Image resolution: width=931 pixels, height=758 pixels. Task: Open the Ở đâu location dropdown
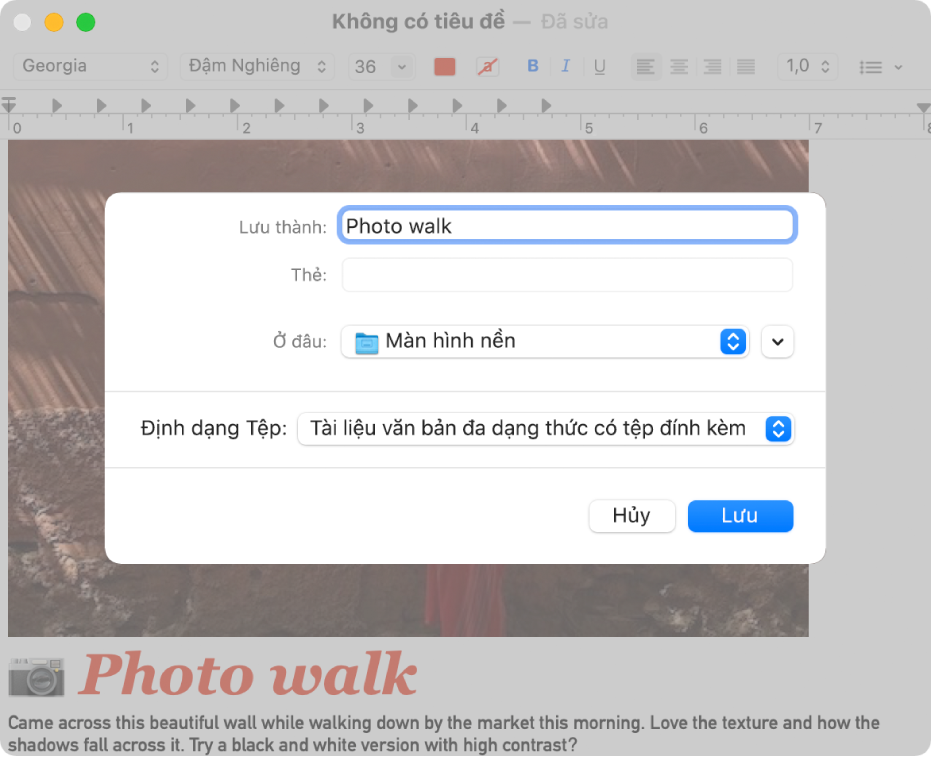point(545,341)
